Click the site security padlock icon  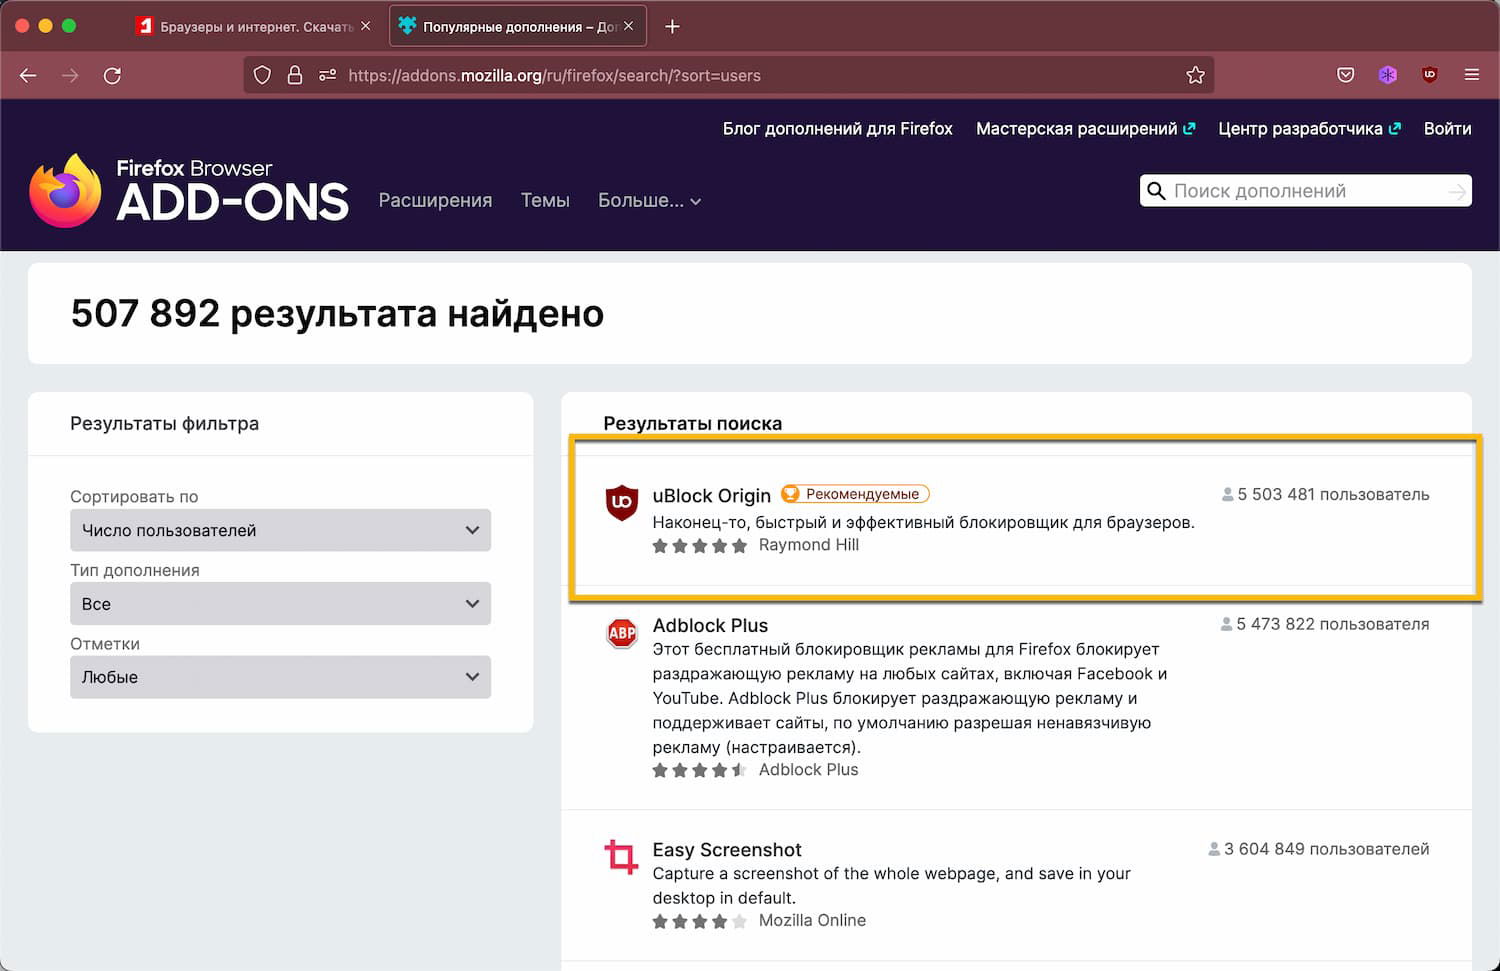(x=295, y=75)
